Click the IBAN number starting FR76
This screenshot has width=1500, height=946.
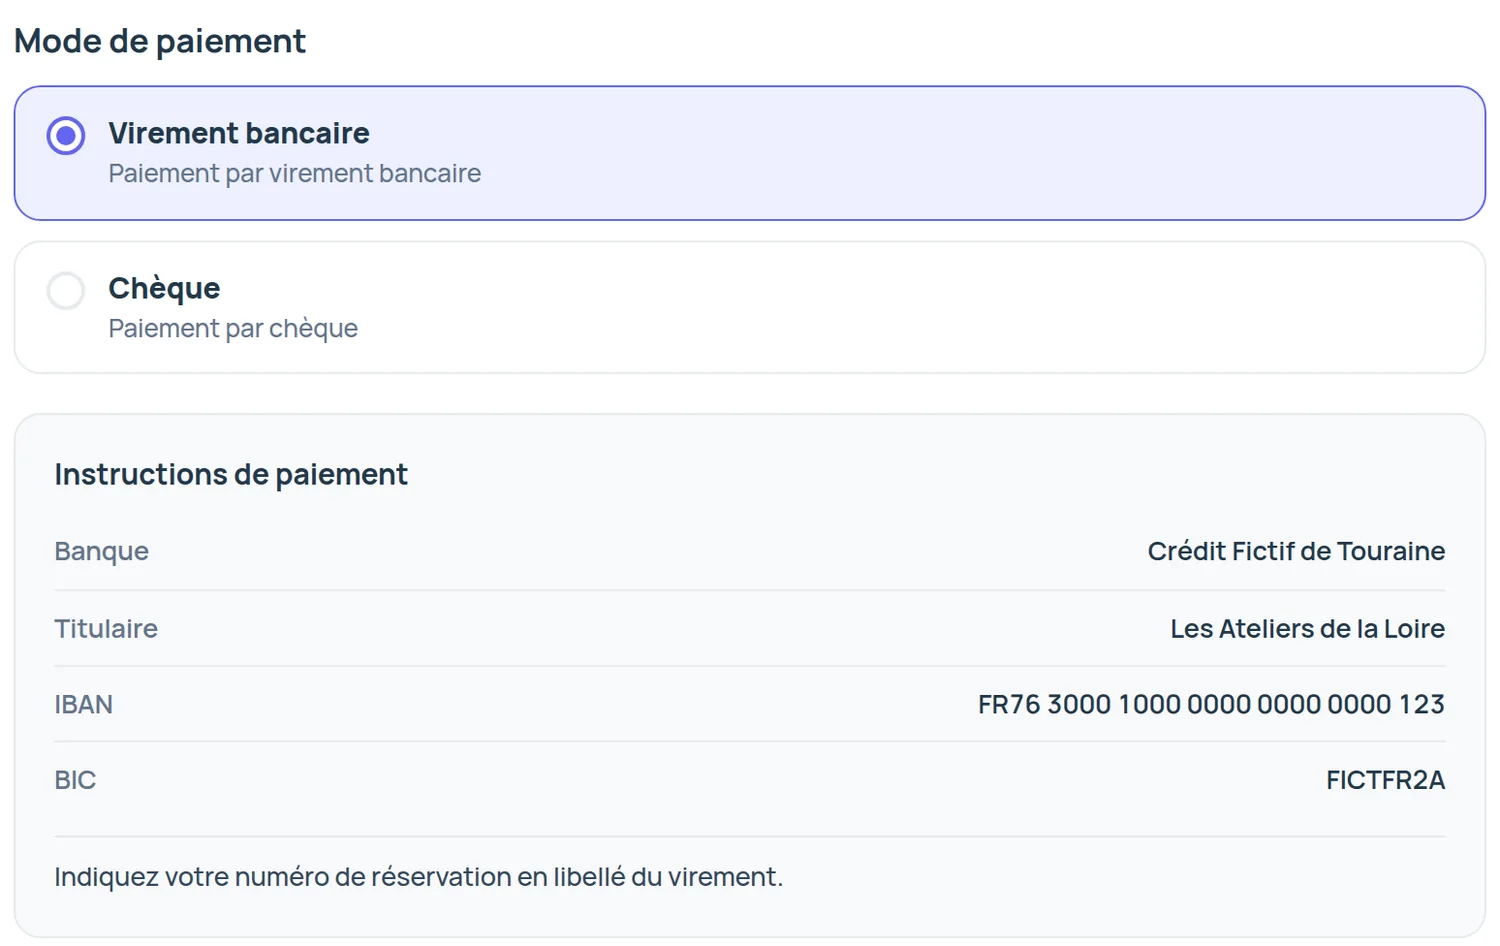tap(1211, 704)
